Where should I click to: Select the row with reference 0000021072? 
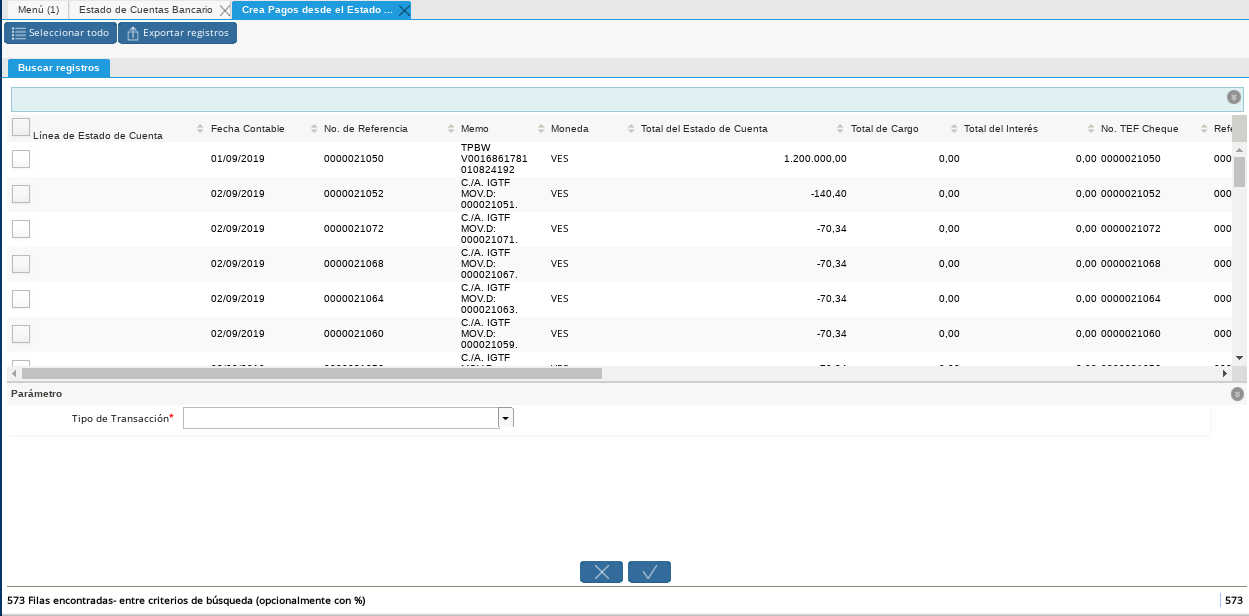[x=20, y=229]
